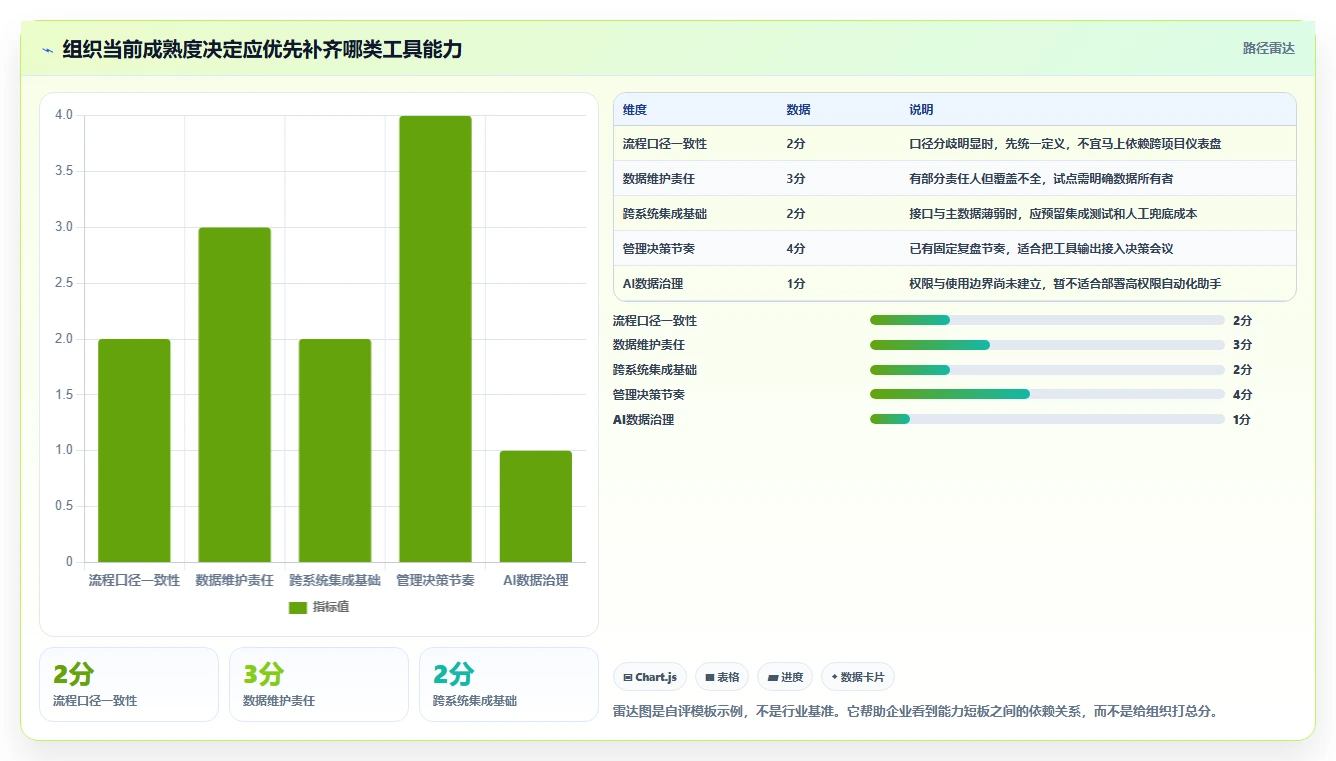Select the 数据维护责任 table row cell
The height and width of the screenshot is (761, 1336).
click(659, 179)
